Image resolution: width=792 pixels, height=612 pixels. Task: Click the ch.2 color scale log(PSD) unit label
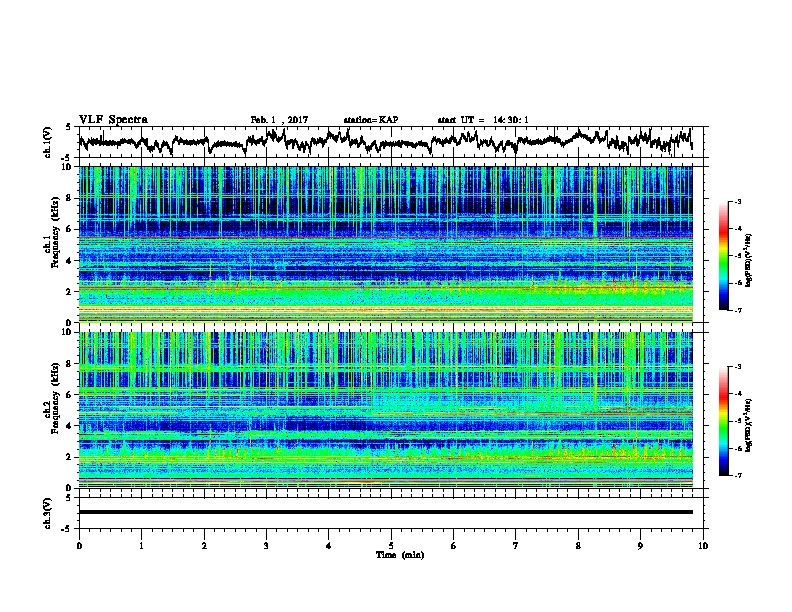tap(749, 425)
